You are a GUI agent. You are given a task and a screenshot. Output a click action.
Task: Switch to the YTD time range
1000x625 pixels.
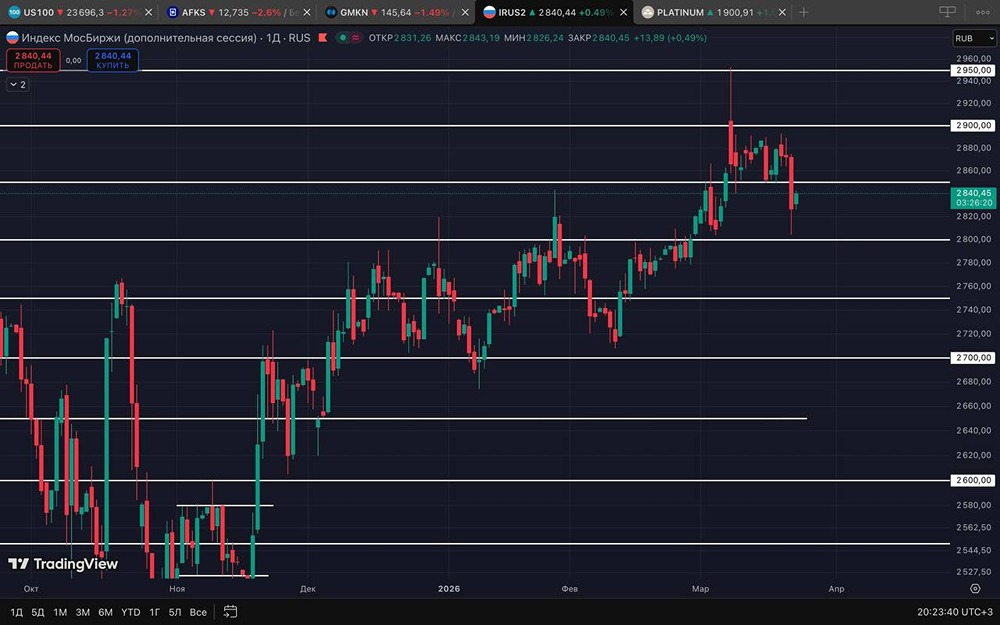tap(129, 611)
